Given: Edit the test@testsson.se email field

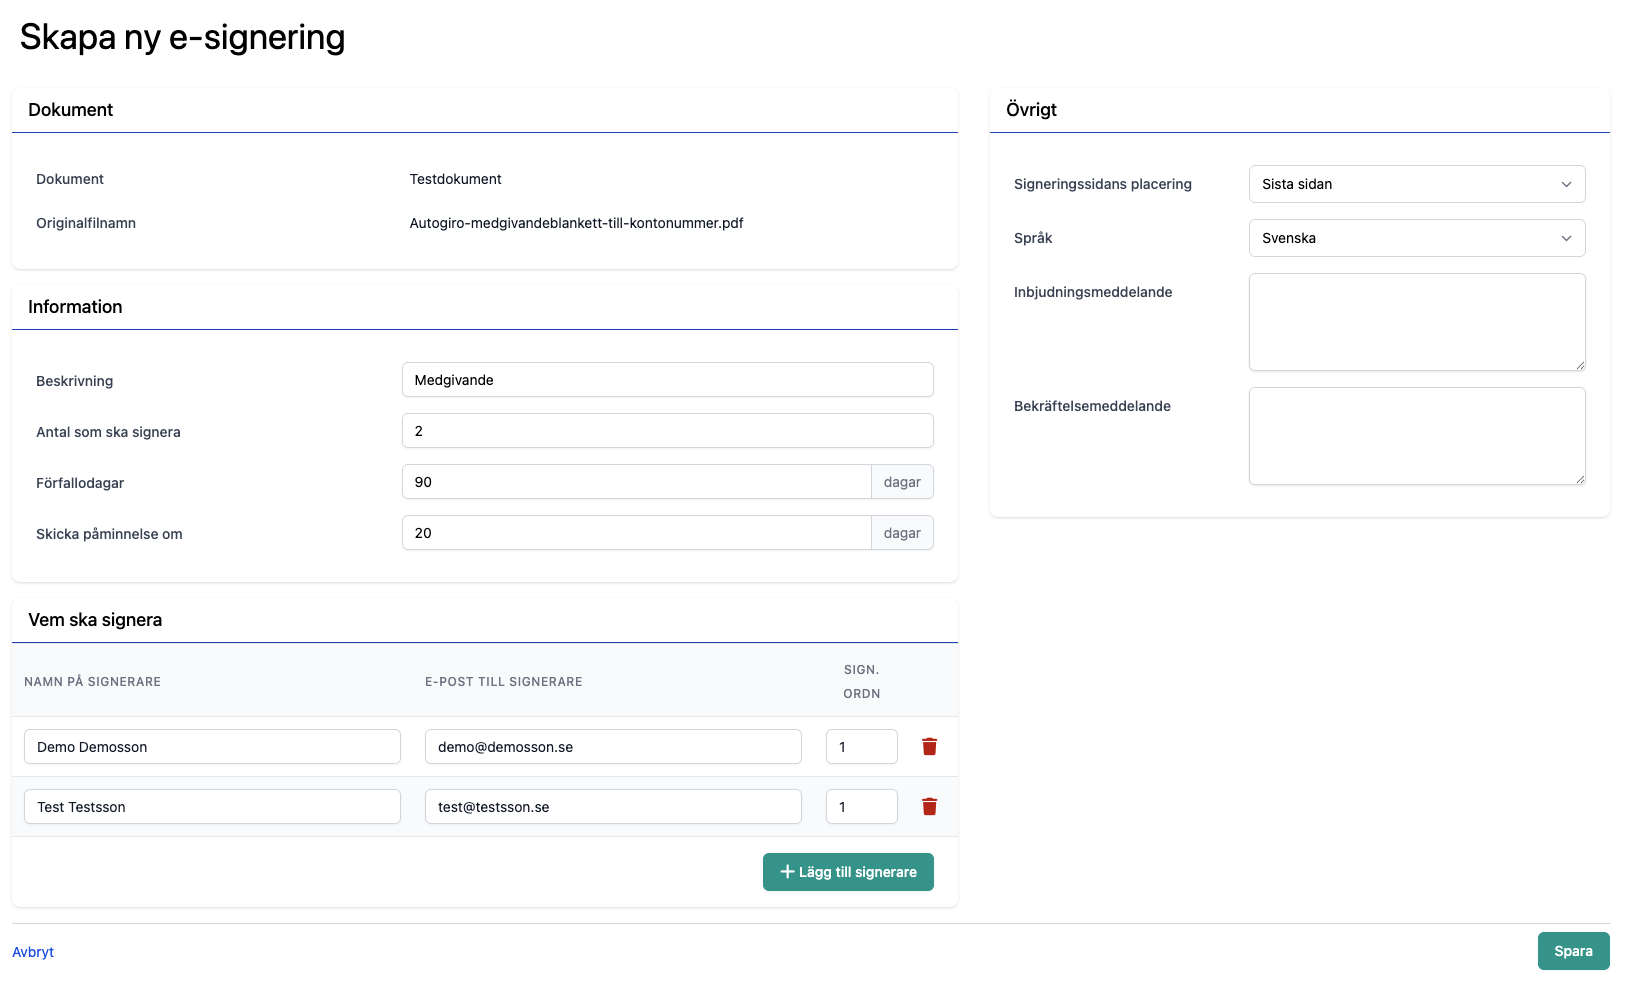Looking at the screenshot, I should click(x=612, y=807).
